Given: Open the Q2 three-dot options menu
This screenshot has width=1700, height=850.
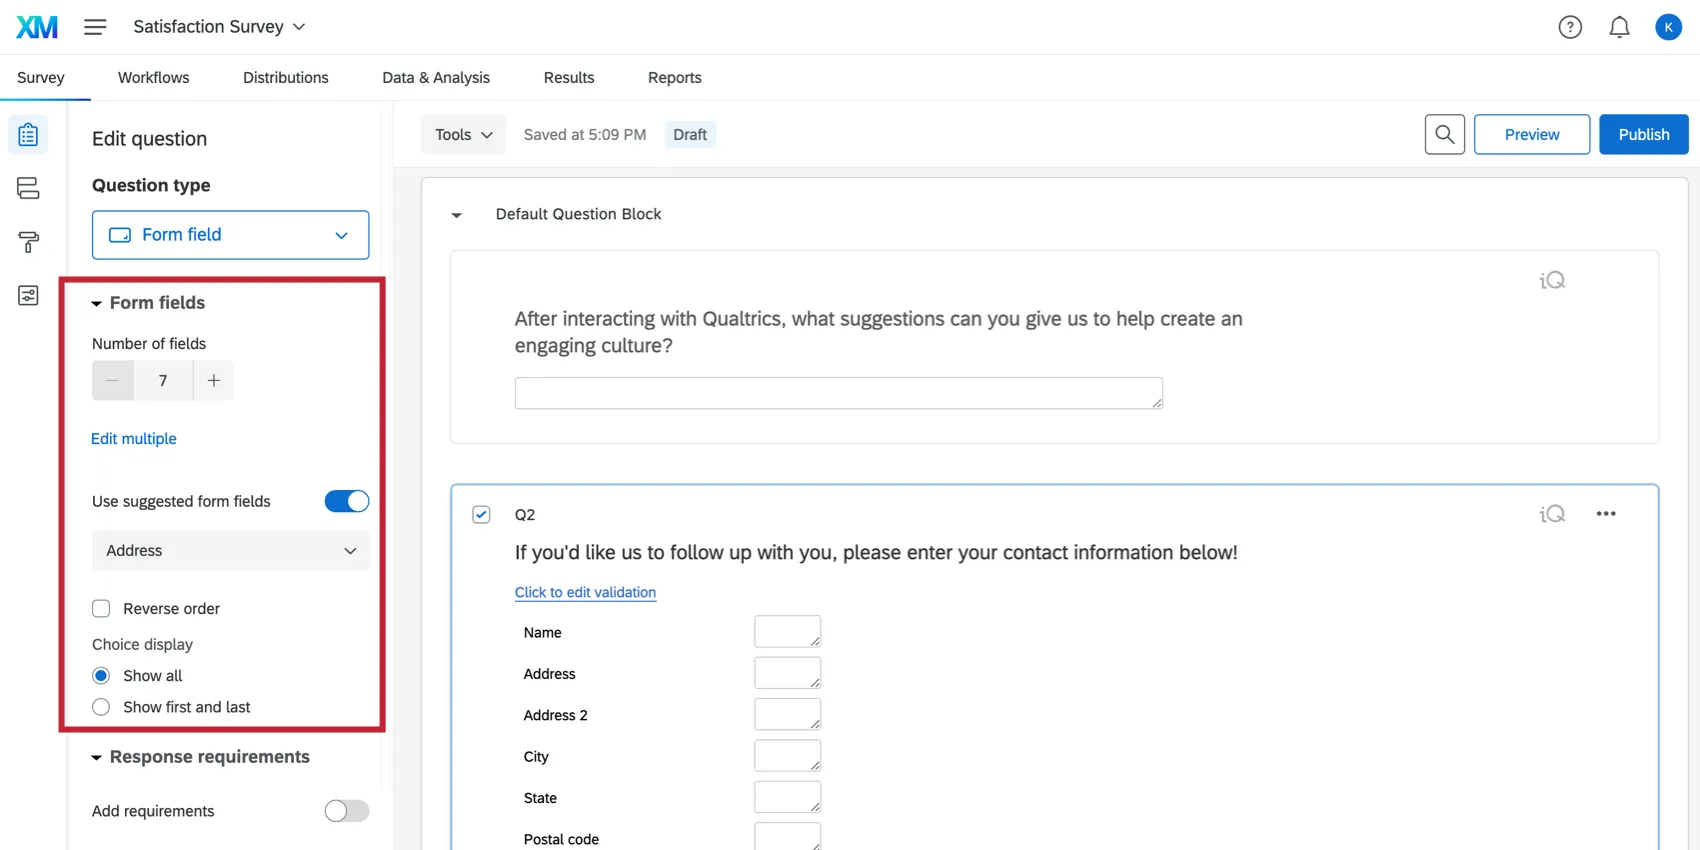Looking at the screenshot, I should coord(1606,514).
